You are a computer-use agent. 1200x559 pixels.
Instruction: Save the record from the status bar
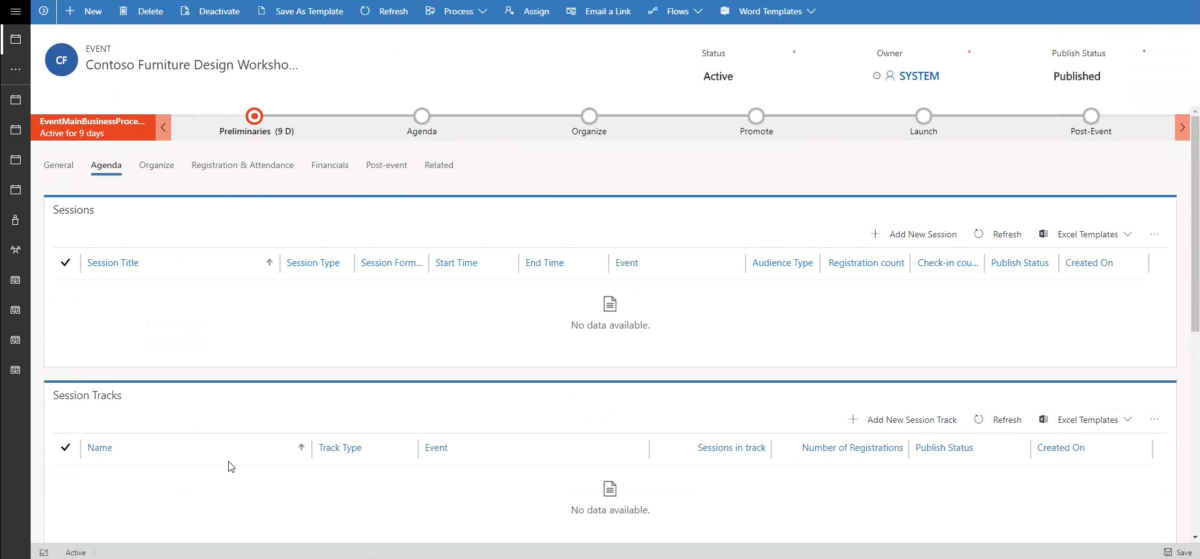(1177, 552)
